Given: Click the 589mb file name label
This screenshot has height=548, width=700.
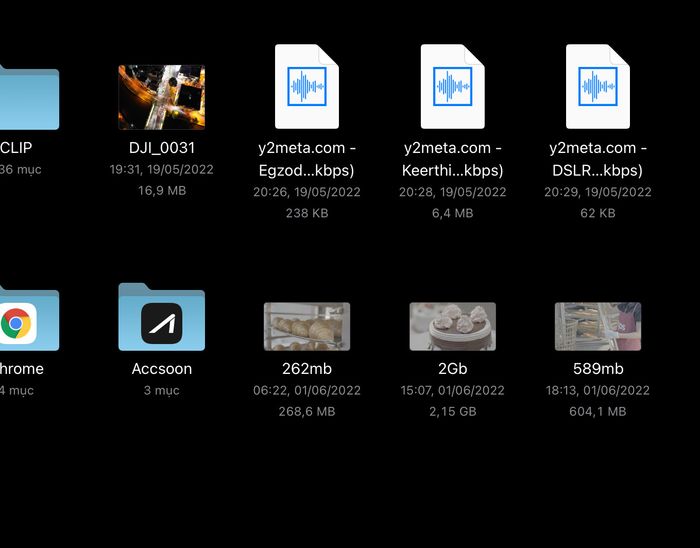Looking at the screenshot, I should pyautogui.click(x=597, y=368).
